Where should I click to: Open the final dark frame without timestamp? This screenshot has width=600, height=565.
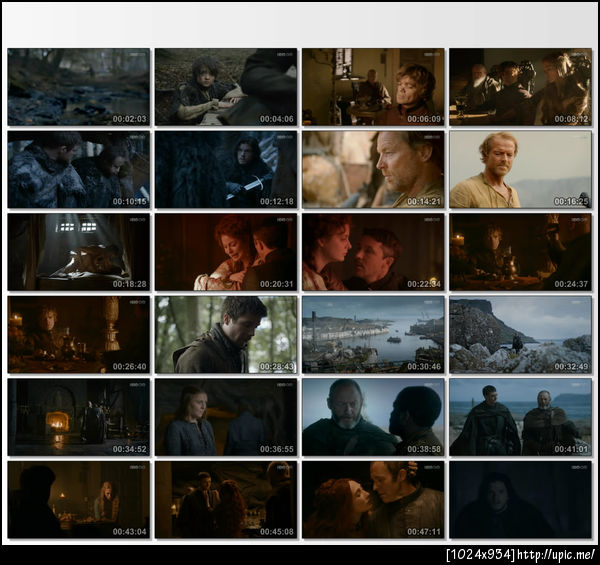[x=520, y=500]
